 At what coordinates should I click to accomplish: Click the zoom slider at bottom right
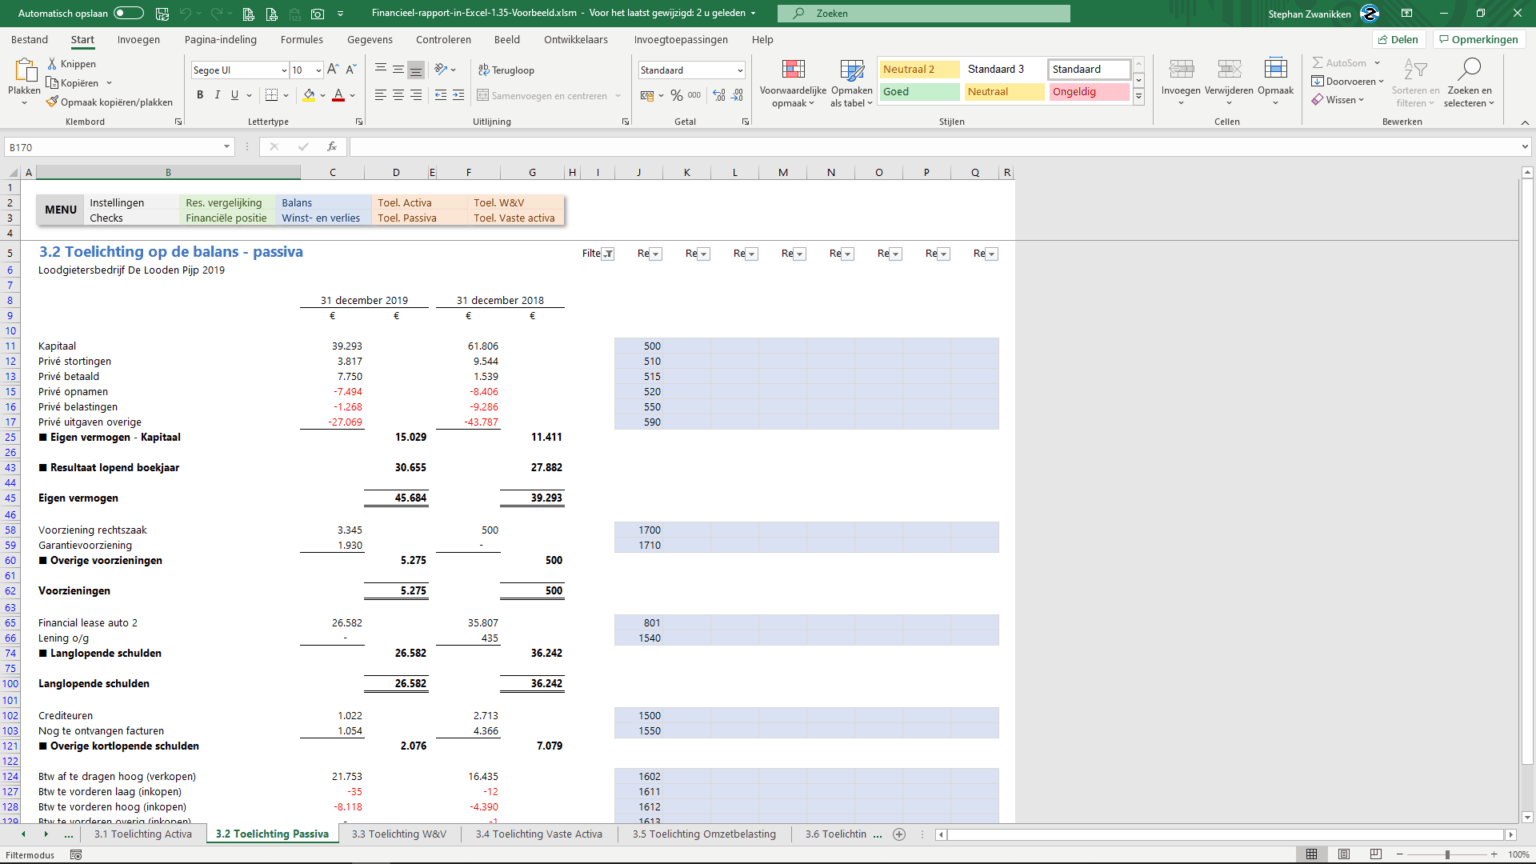click(x=1450, y=854)
